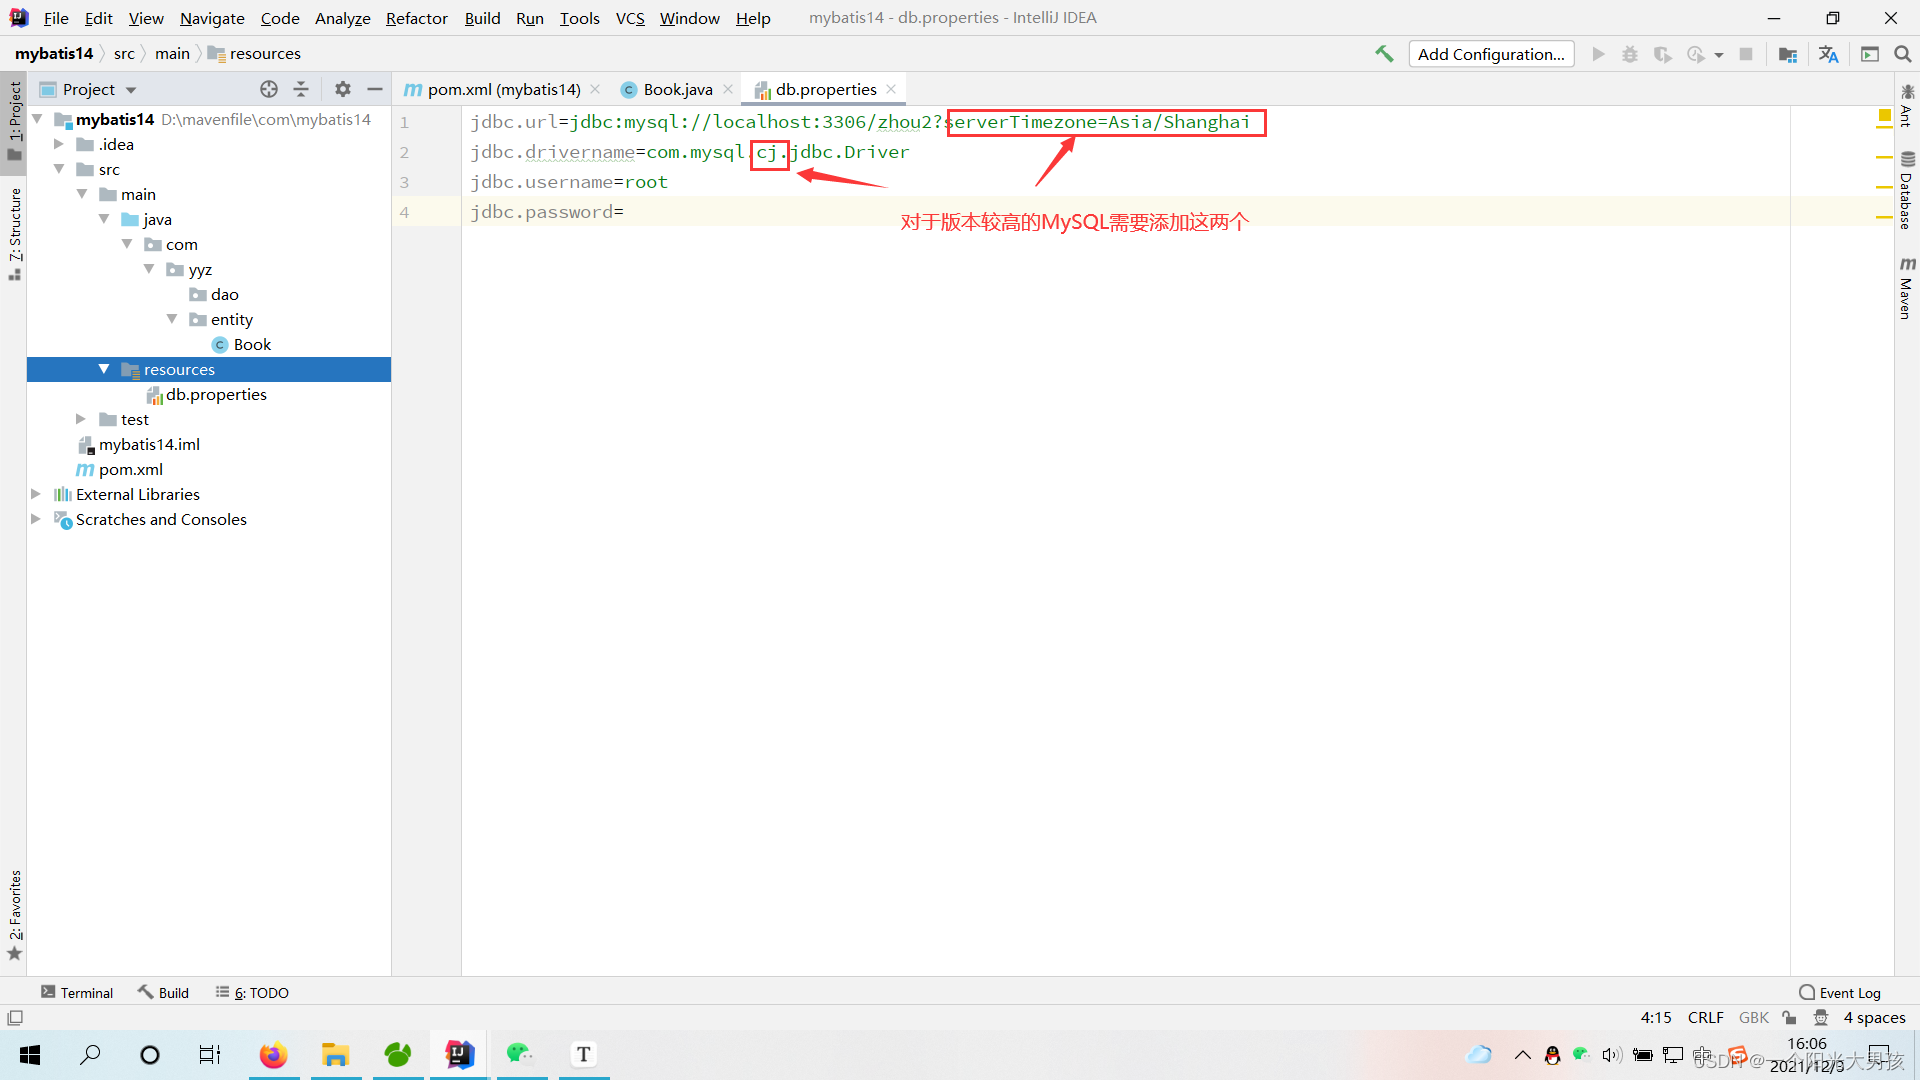Collapse the java folder

[104, 219]
